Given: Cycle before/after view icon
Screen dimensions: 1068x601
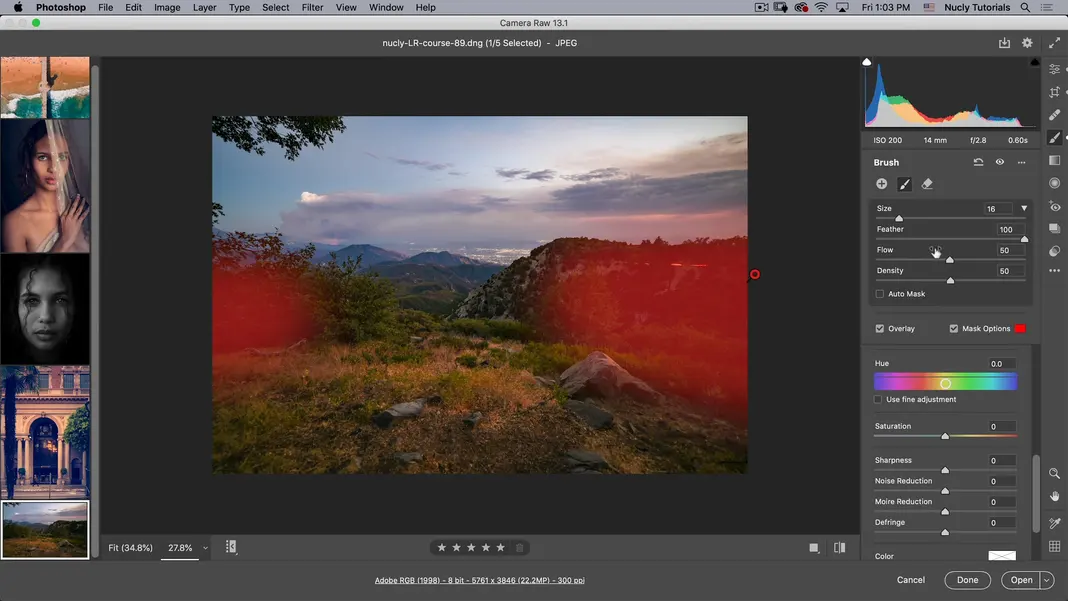Looking at the screenshot, I should pyautogui.click(x=839, y=547).
